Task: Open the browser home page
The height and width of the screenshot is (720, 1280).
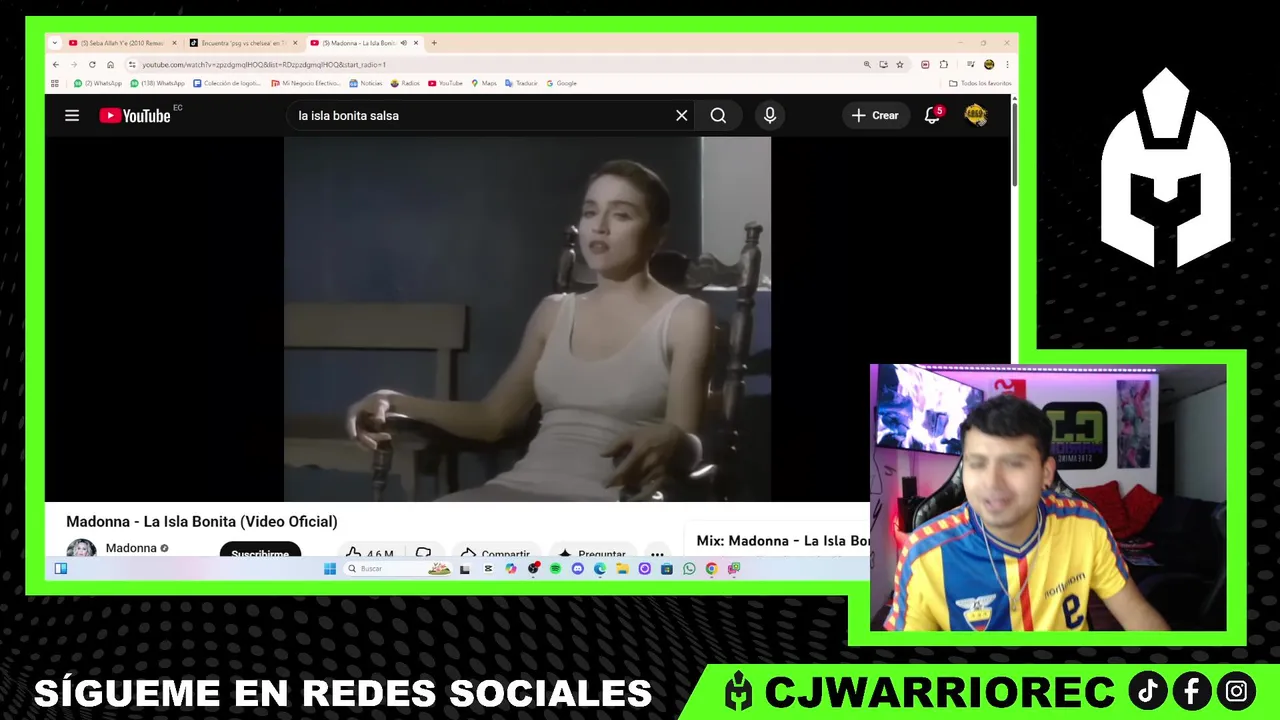Action: pos(110,64)
